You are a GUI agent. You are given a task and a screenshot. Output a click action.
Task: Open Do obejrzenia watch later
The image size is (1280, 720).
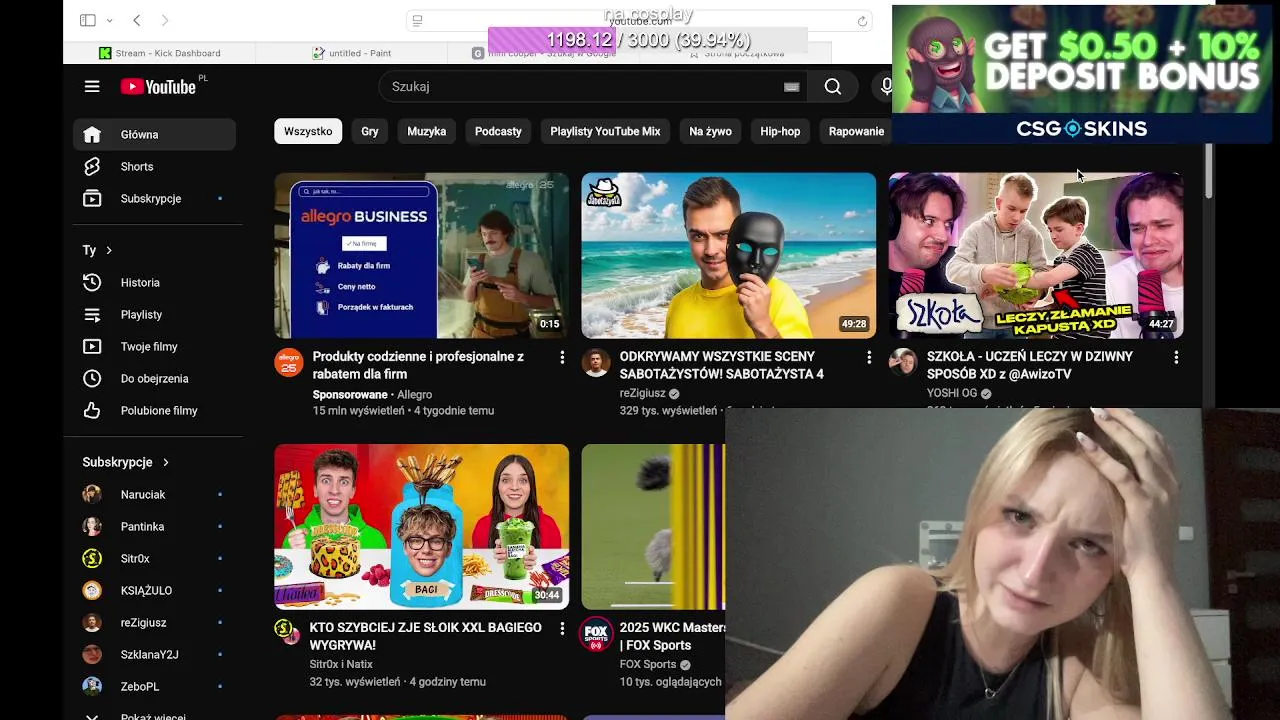154,378
